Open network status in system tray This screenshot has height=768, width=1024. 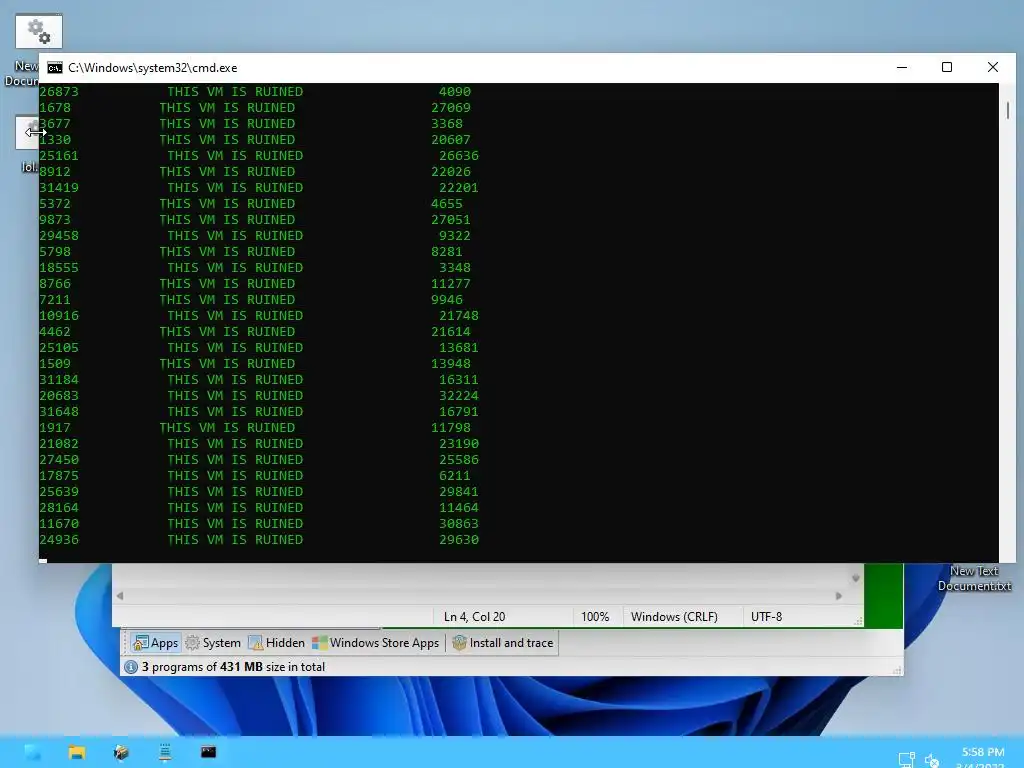[x=906, y=760]
